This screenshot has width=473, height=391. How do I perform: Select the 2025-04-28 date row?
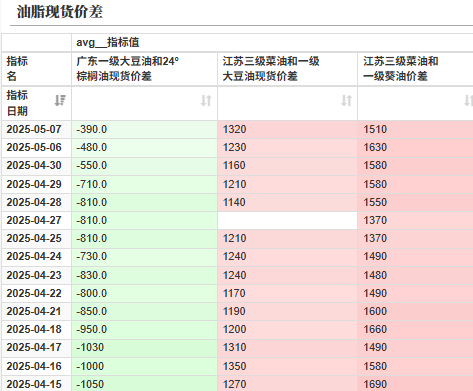click(37, 202)
